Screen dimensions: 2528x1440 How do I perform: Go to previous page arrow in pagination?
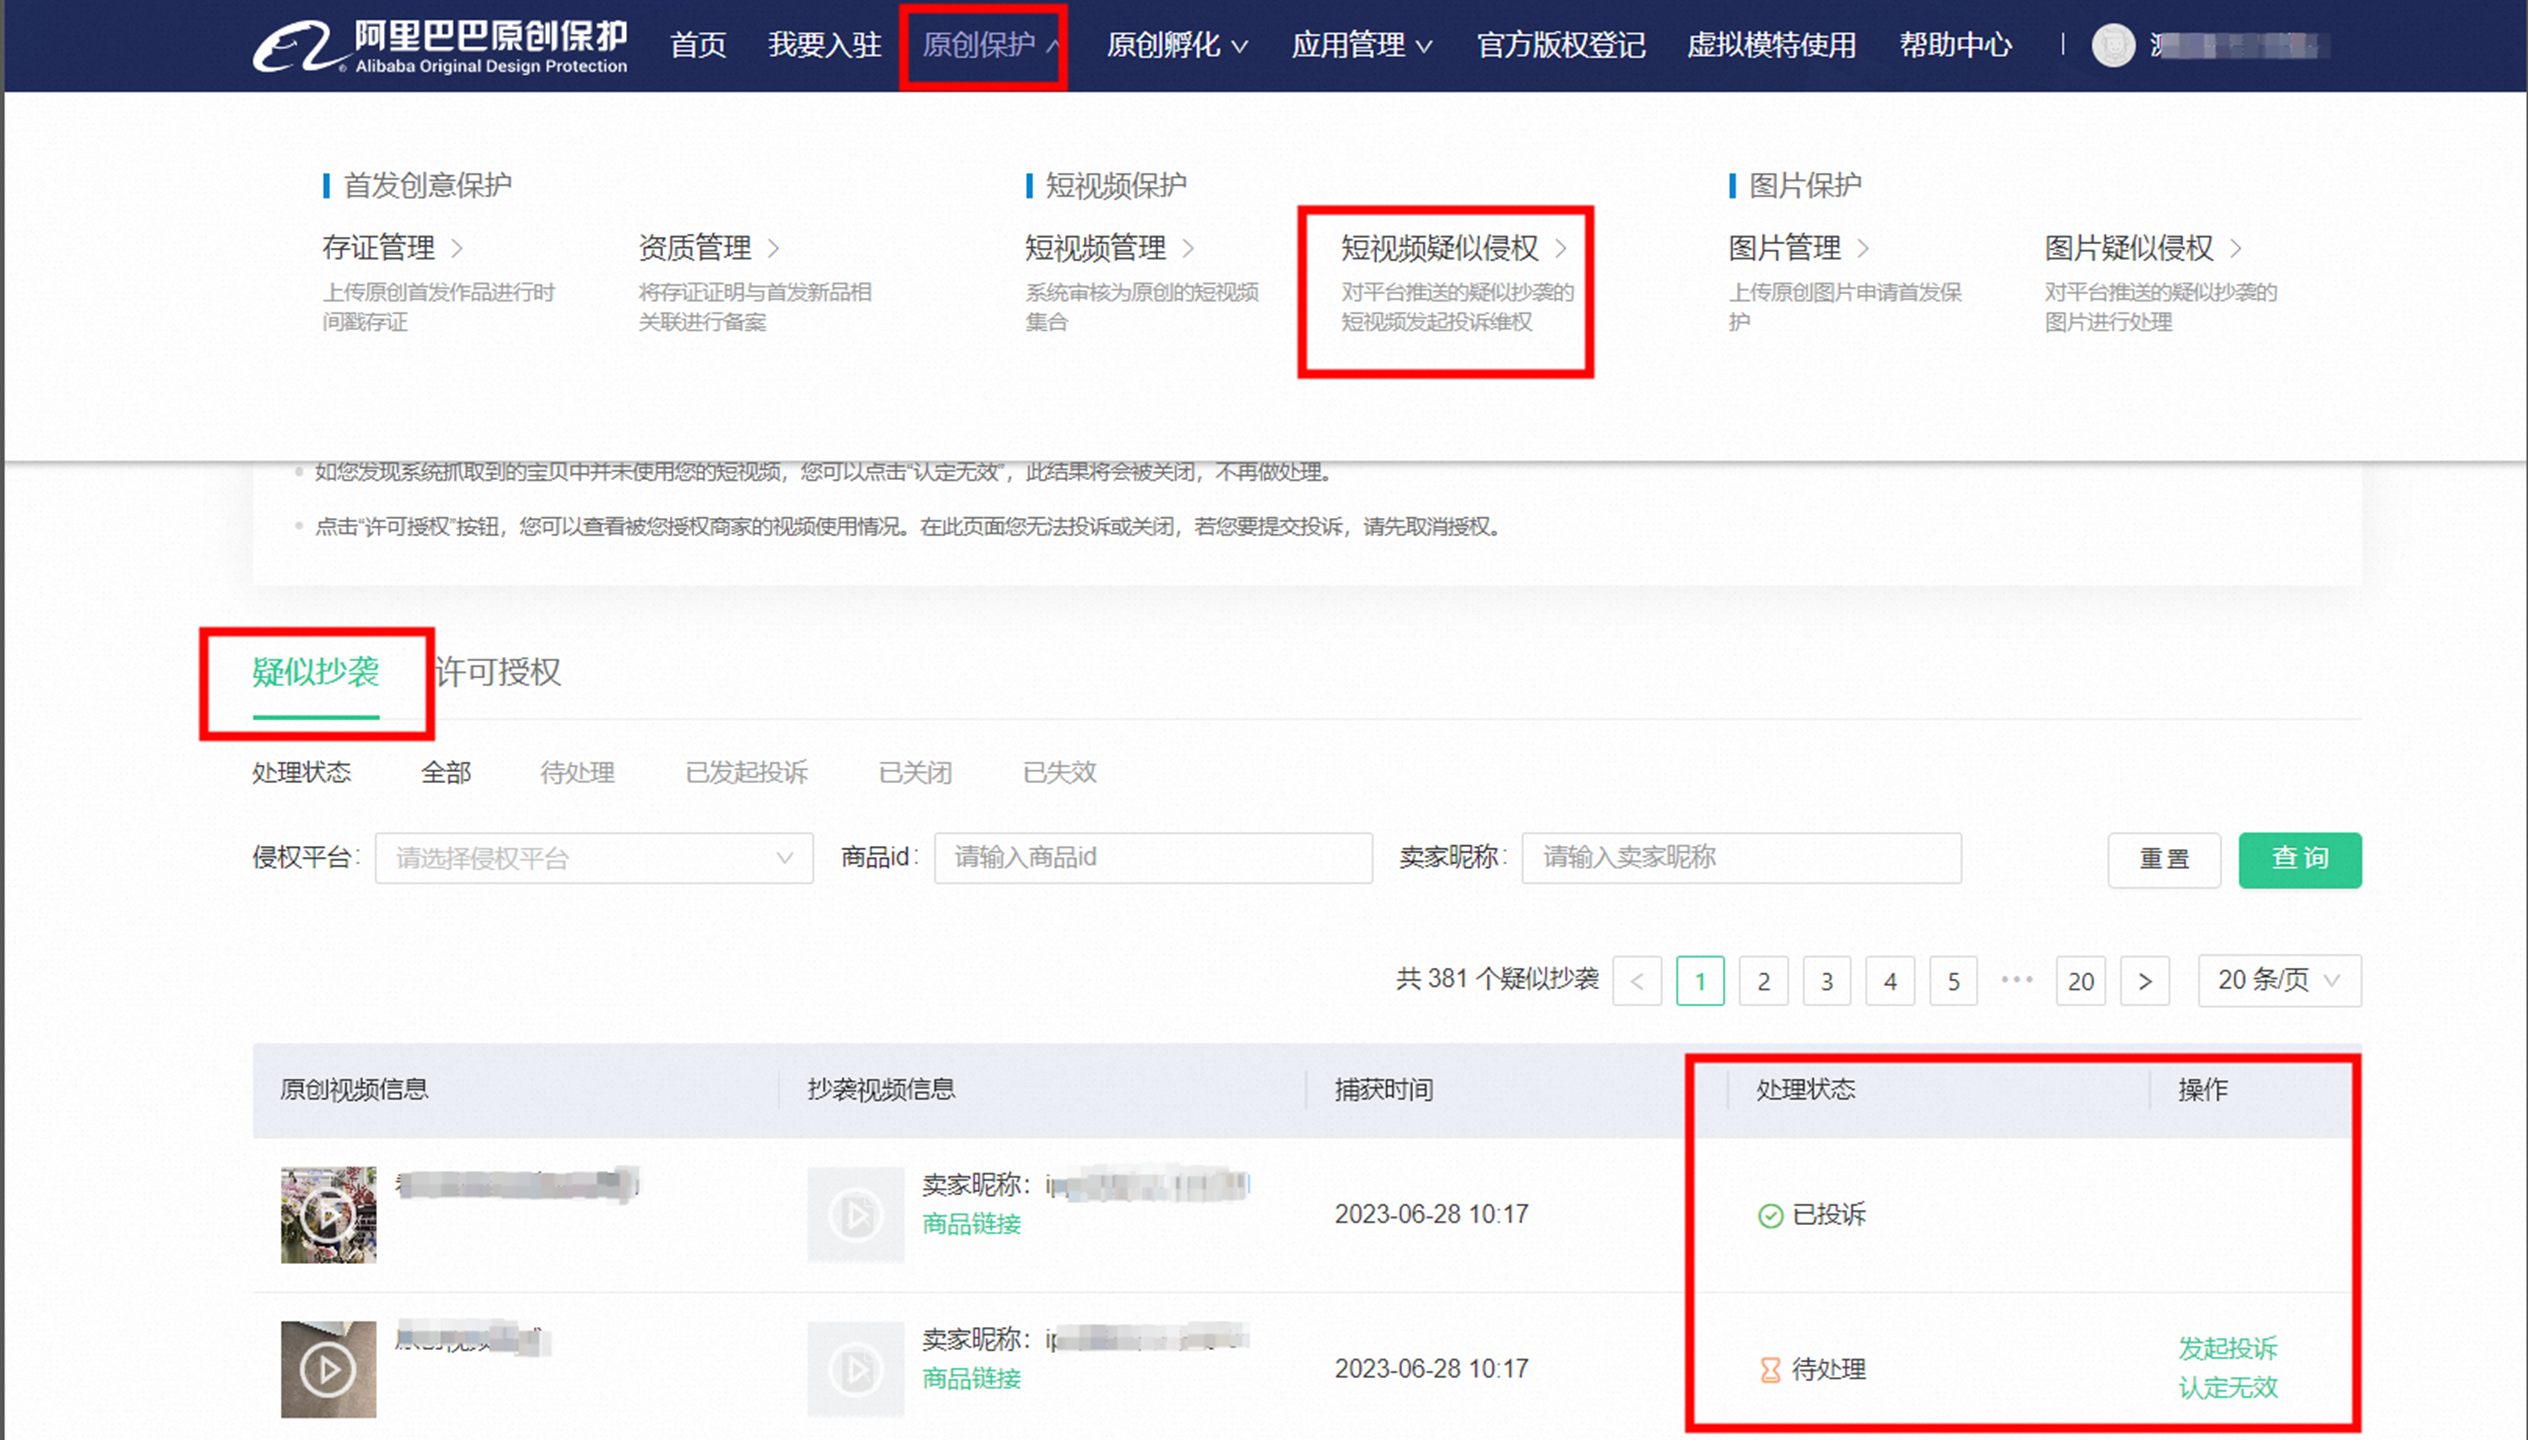(x=1637, y=981)
